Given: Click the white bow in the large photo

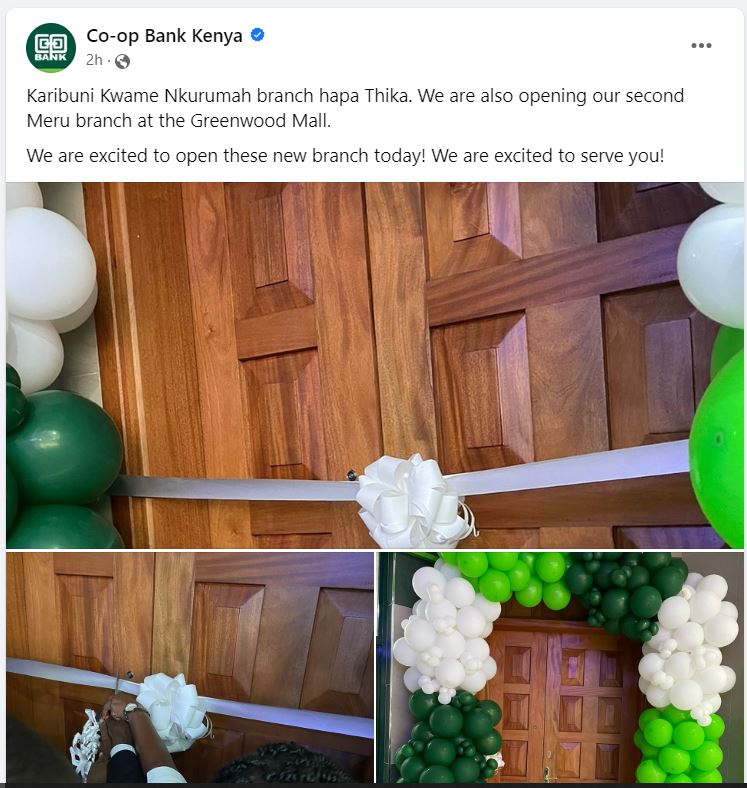Looking at the screenshot, I should point(414,502).
